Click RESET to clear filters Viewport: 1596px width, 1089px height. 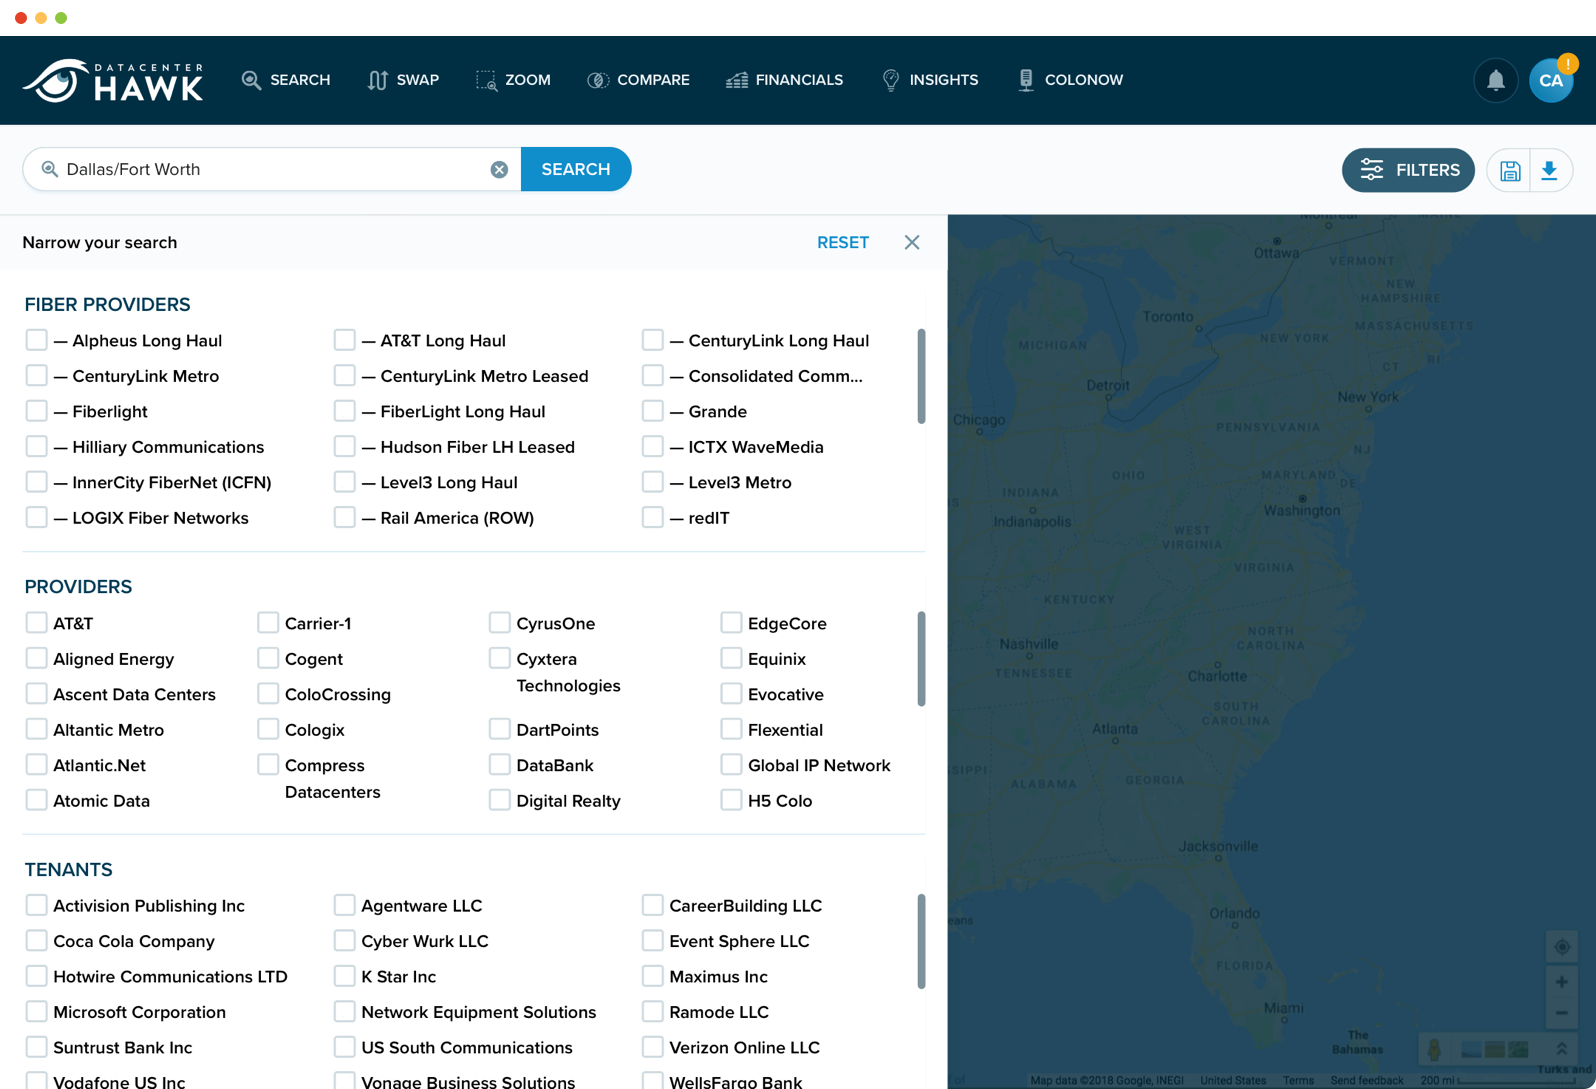(843, 242)
